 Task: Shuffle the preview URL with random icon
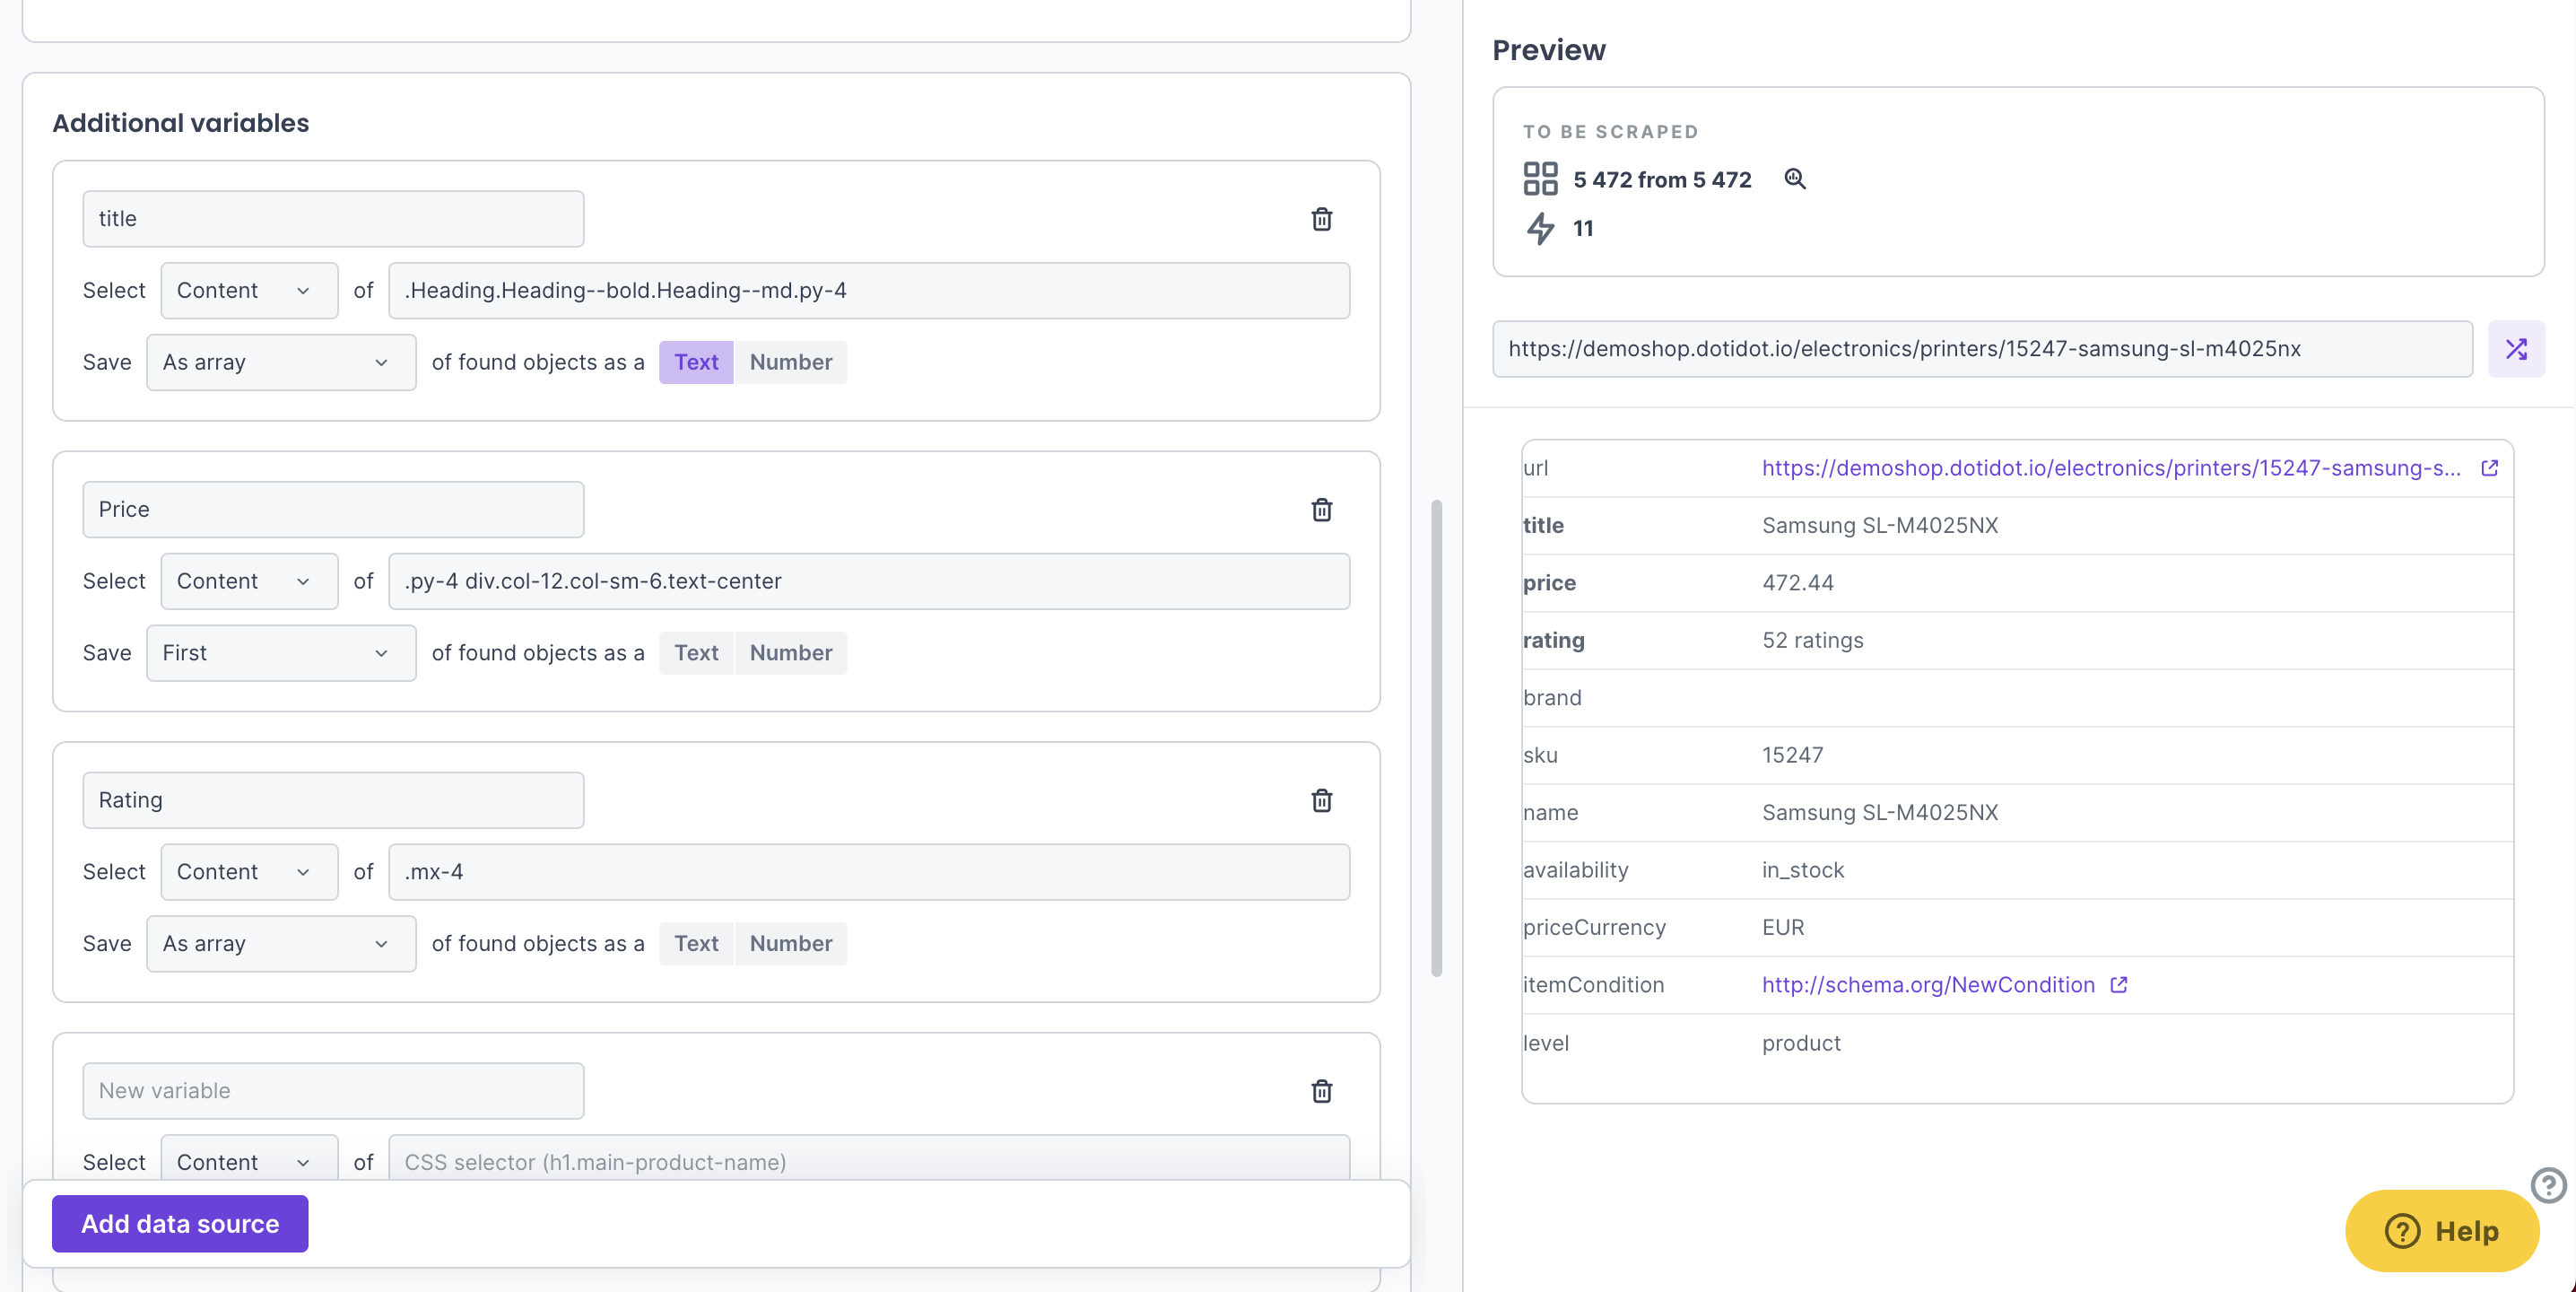2516,349
